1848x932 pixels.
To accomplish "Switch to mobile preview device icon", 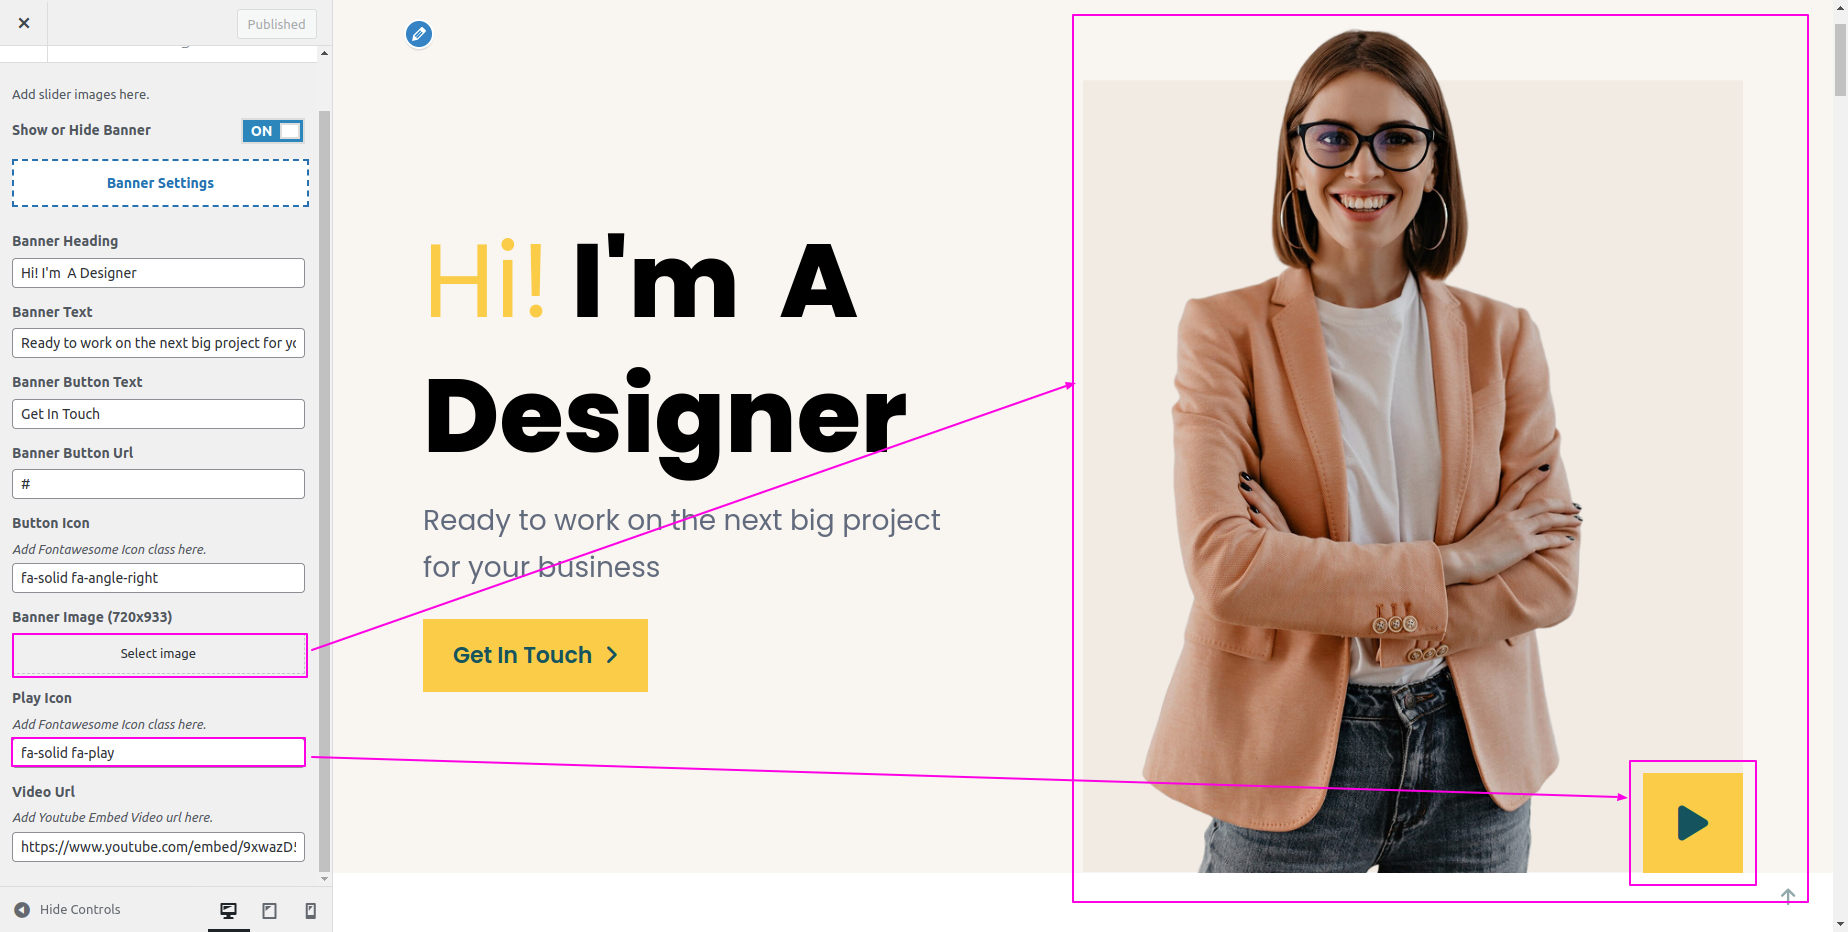I will click(x=311, y=910).
